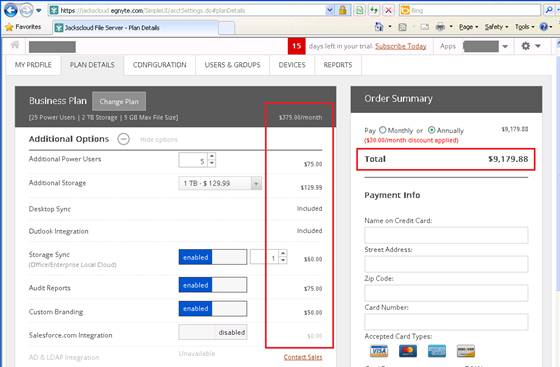Select the Monthly payment radio button
The height and width of the screenshot is (367, 560).
point(382,130)
